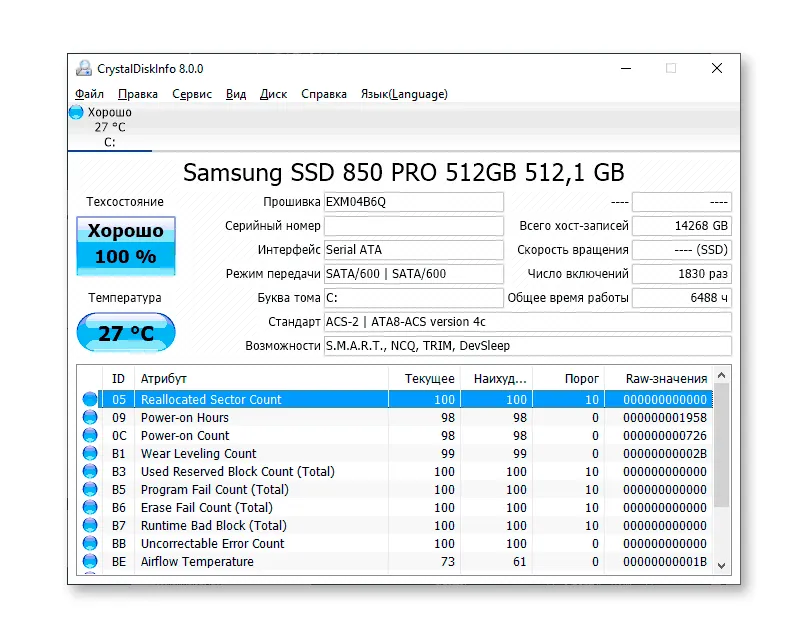Select the Erase Fail Count (Total) row
This screenshot has width=809, height=638.
click(206, 508)
